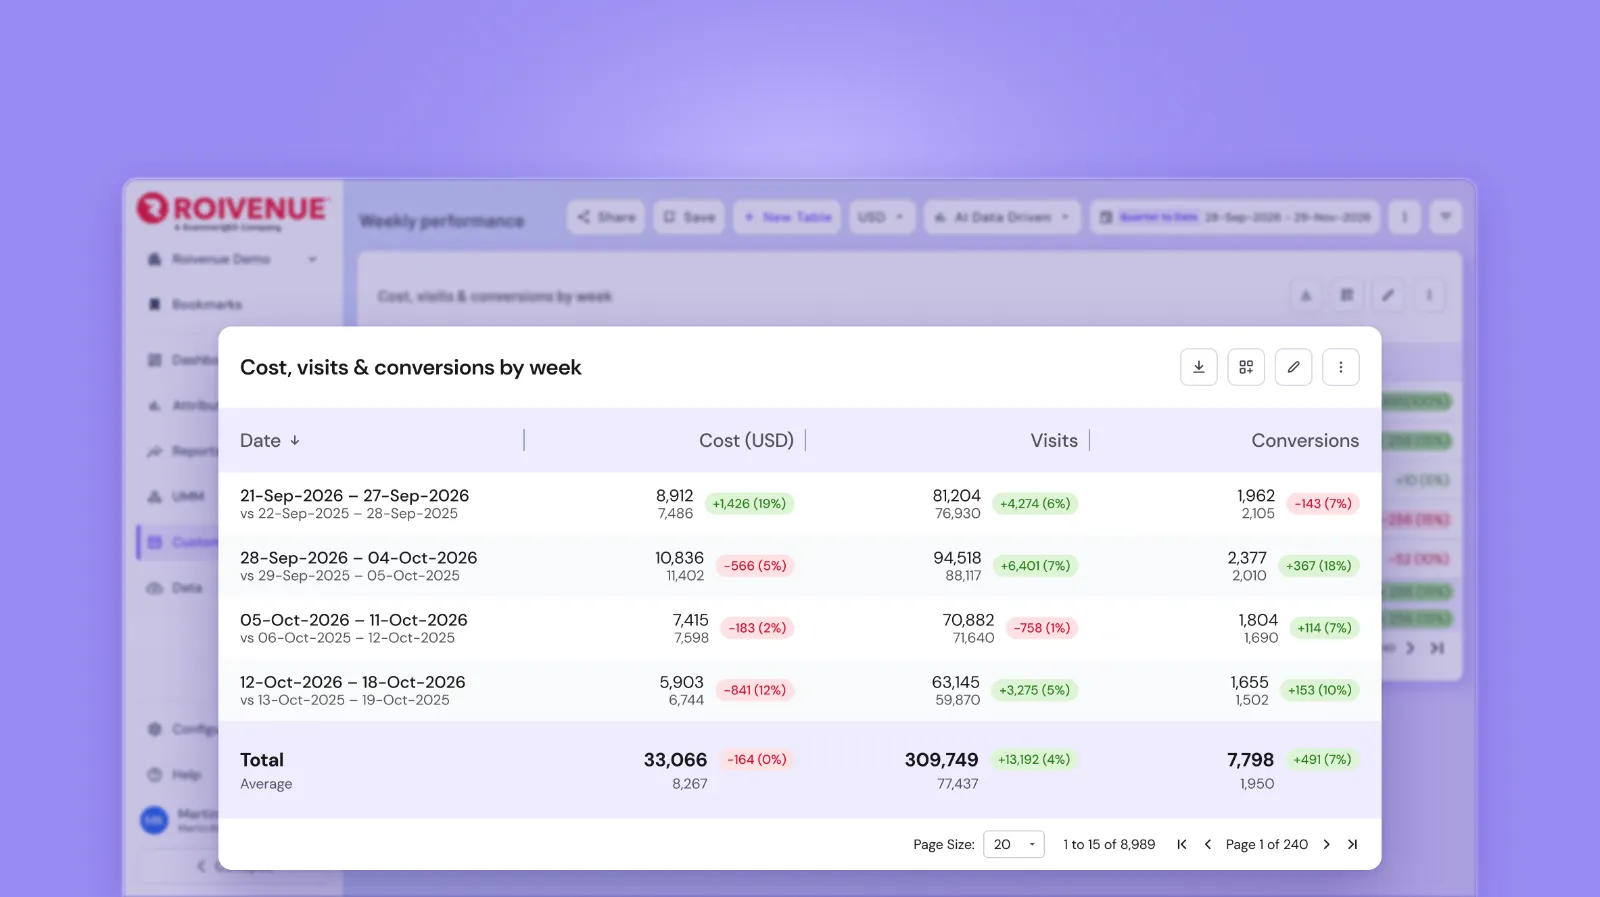Click the -841 (12%) cost change badge
The image size is (1600, 897).
(755, 690)
